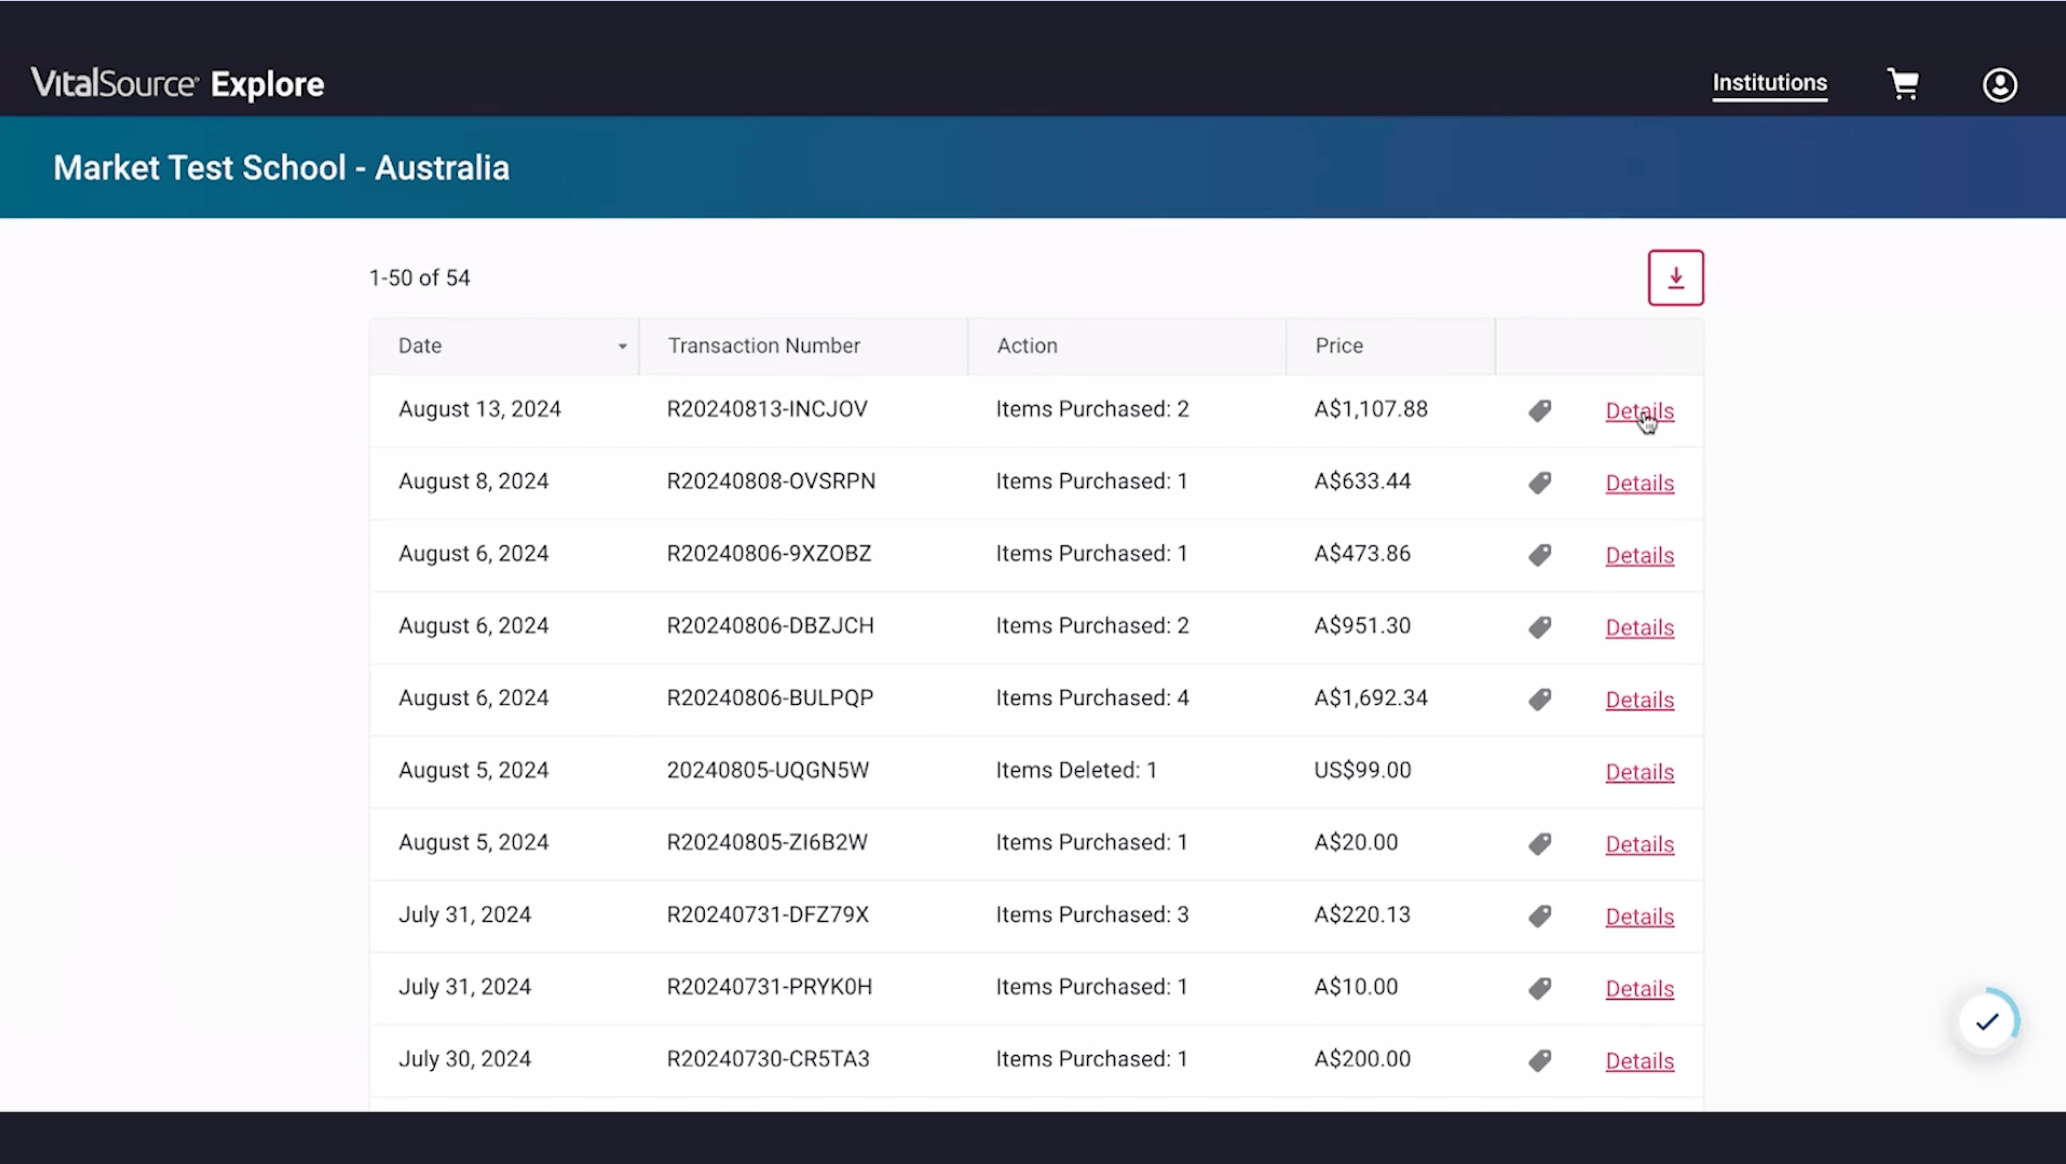Download the transaction list report
The width and height of the screenshot is (2066, 1164).
pyautogui.click(x=1675, y=278)
